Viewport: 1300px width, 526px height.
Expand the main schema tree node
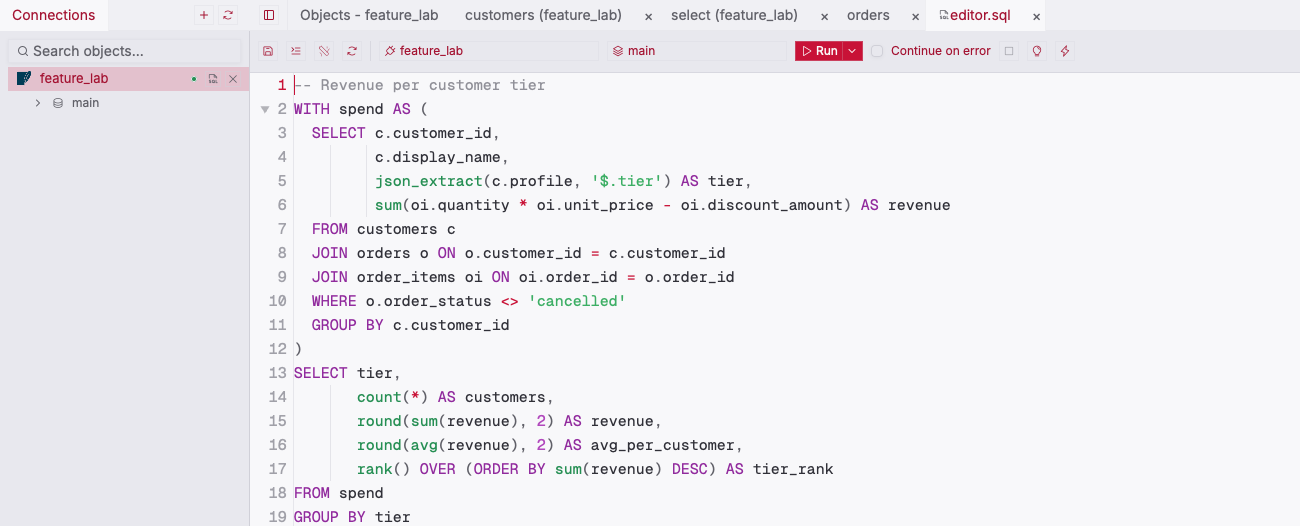coord(38,103)
